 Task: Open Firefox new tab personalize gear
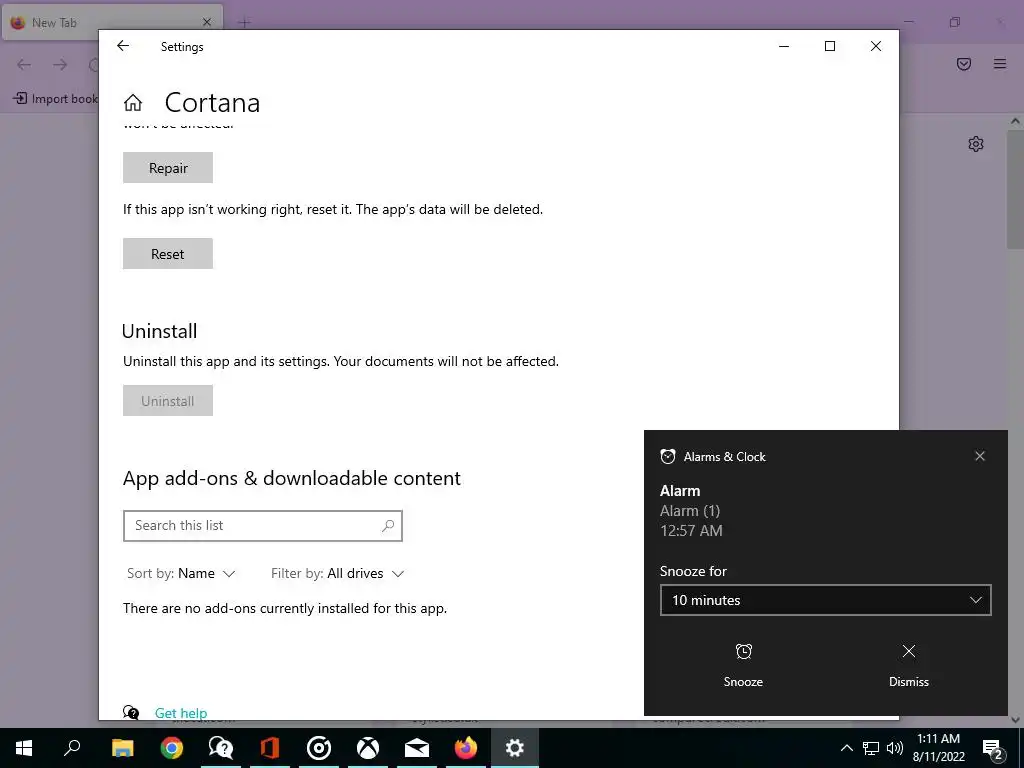(976, 144)
